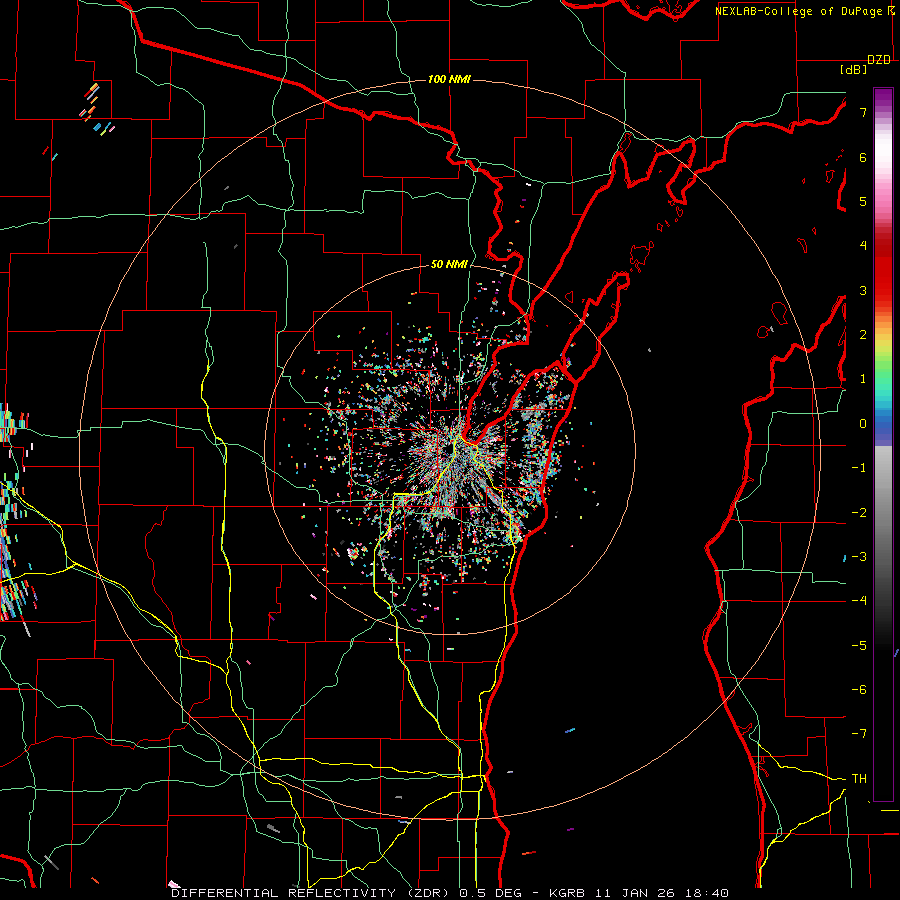Screen dimensions: 900x900
Task: Click the -3 value on the color scale
Action: pos(859,557)
